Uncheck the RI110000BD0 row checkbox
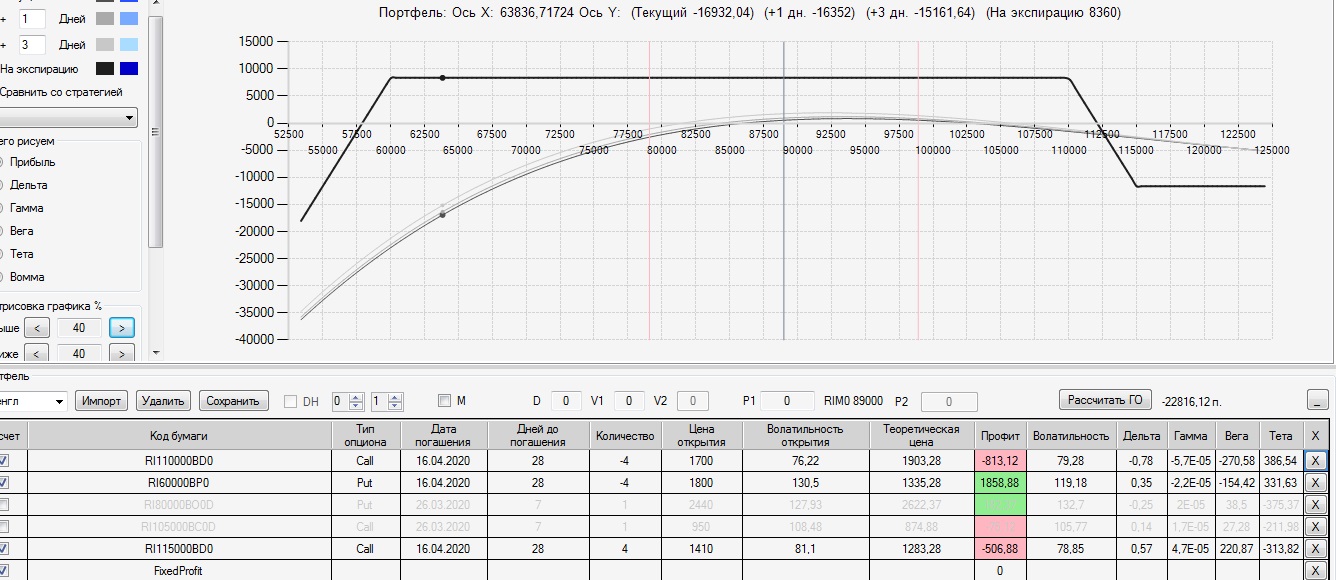 click(4, 461)
